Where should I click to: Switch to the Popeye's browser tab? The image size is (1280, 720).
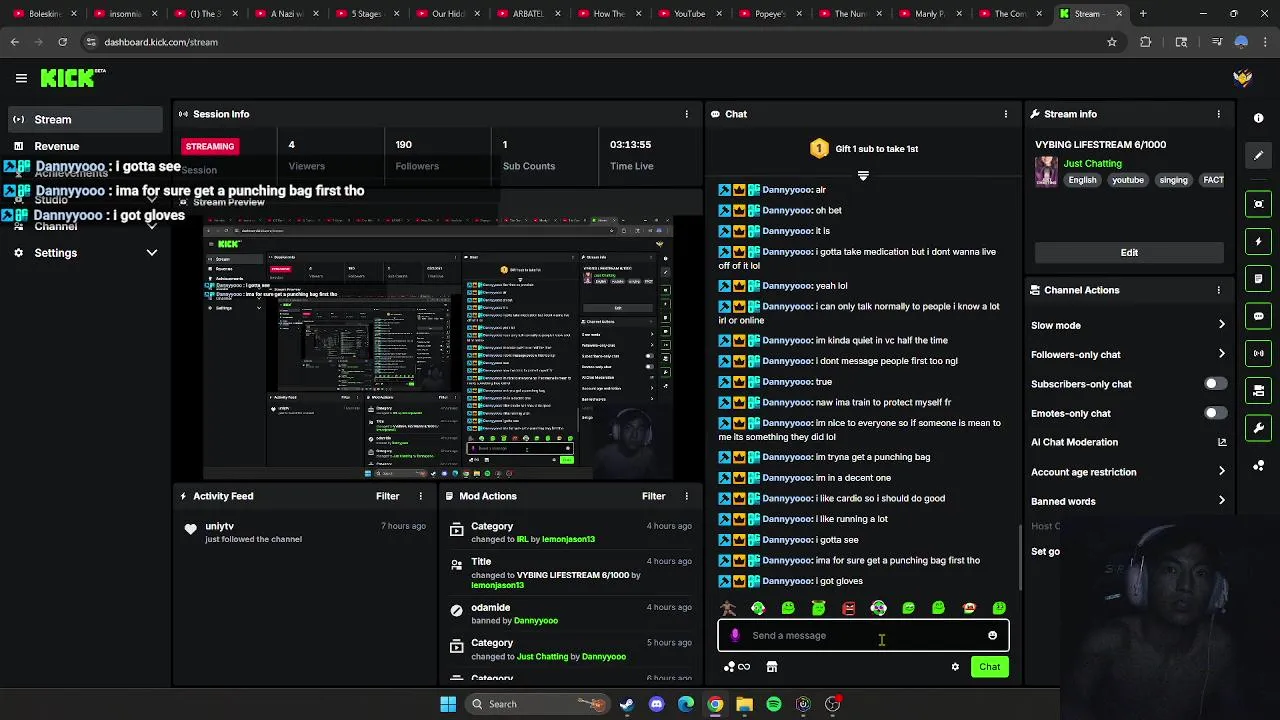pos(769,14)
